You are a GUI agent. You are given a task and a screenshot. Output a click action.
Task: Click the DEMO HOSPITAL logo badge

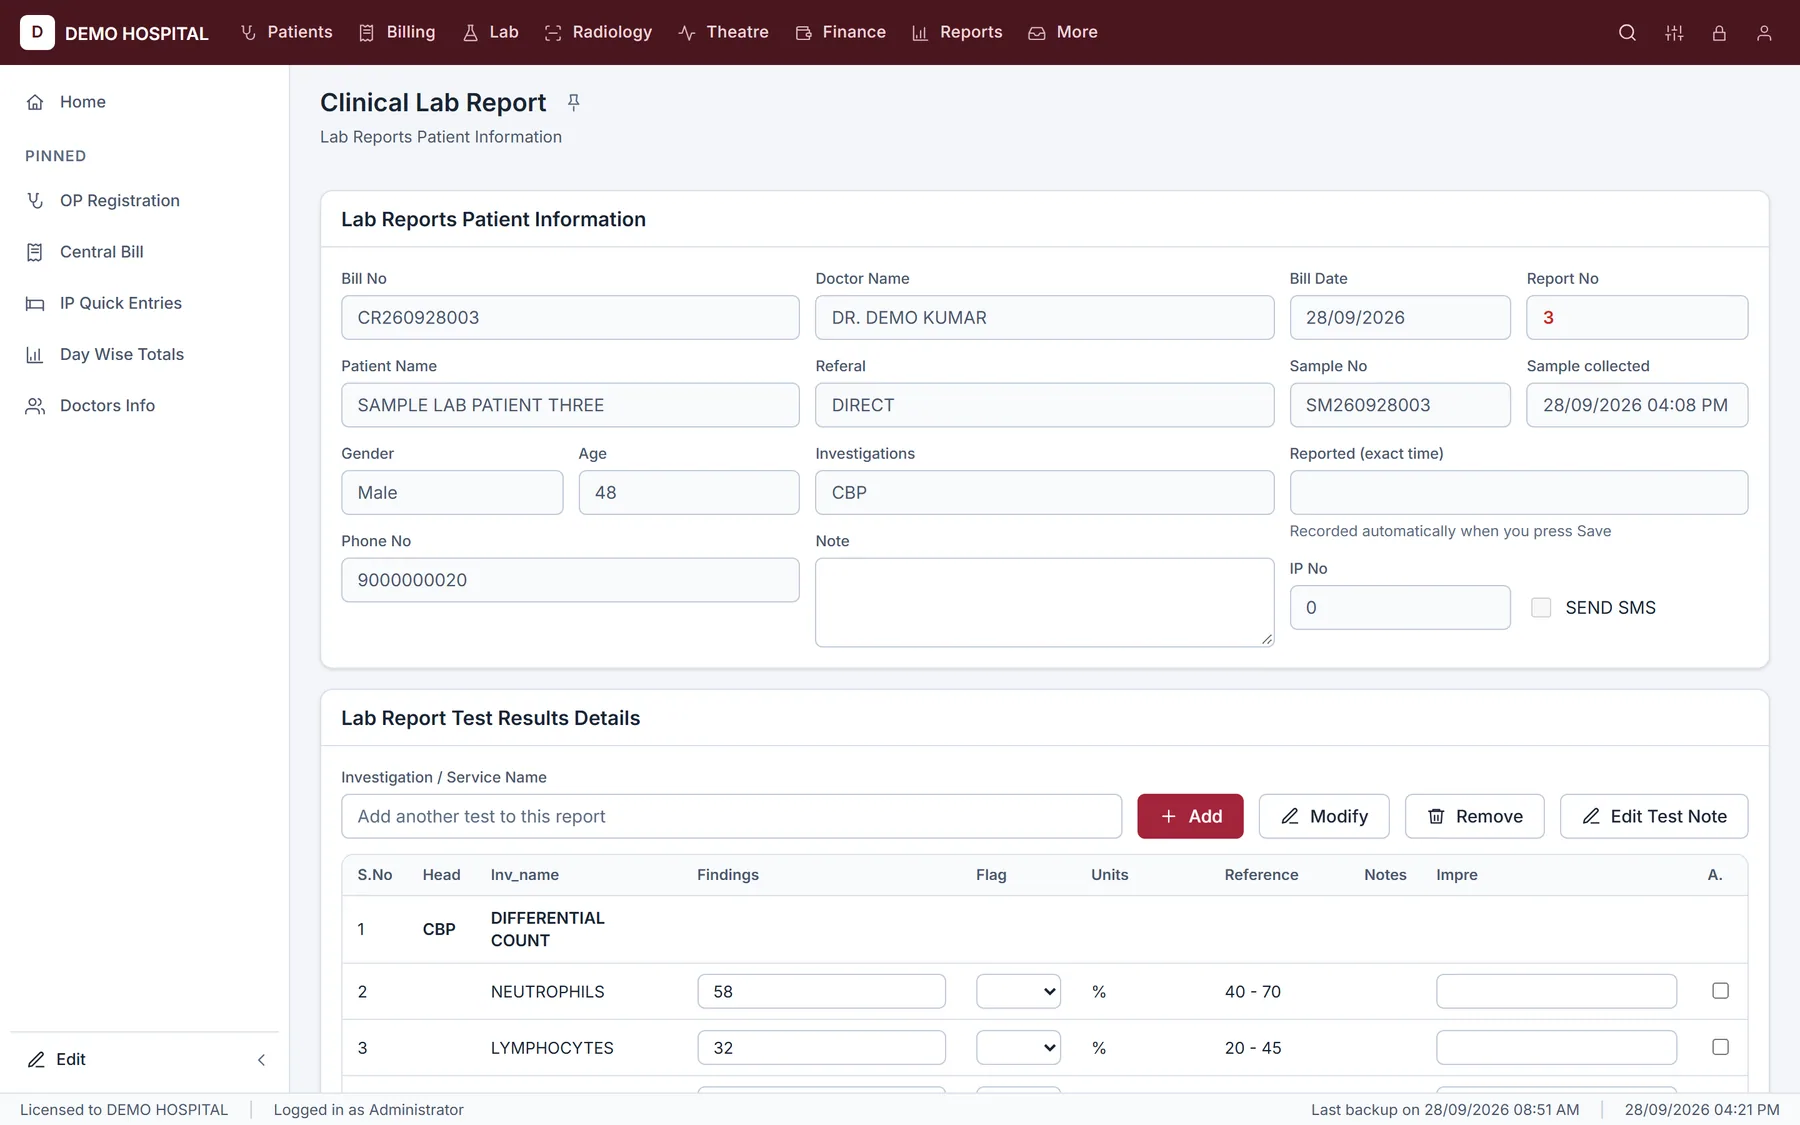coord(37,32)
